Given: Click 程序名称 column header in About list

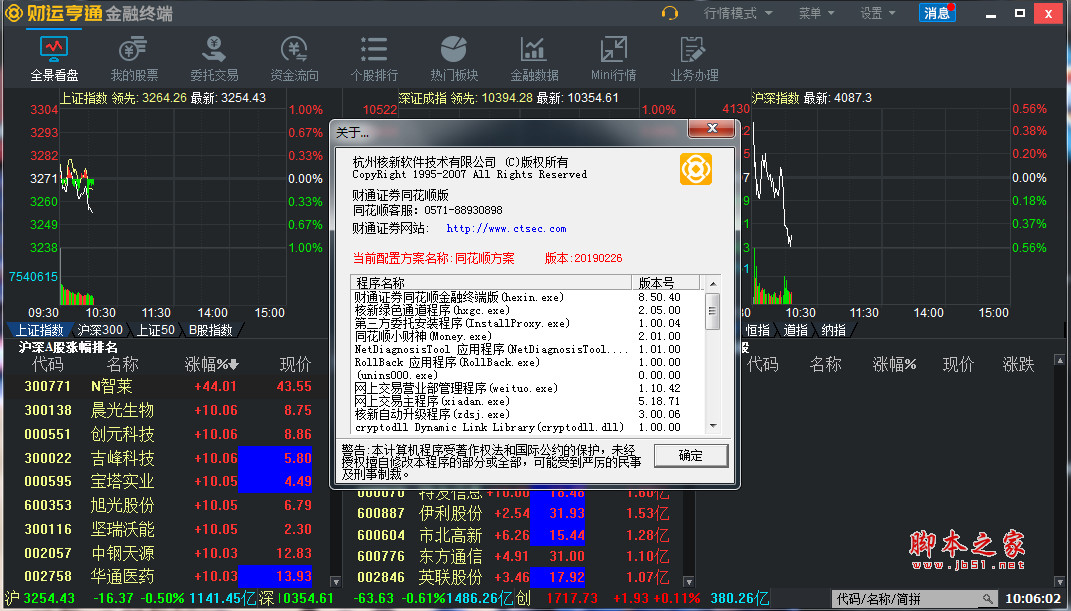Looking at the screenshot, I should pos(490,283).
